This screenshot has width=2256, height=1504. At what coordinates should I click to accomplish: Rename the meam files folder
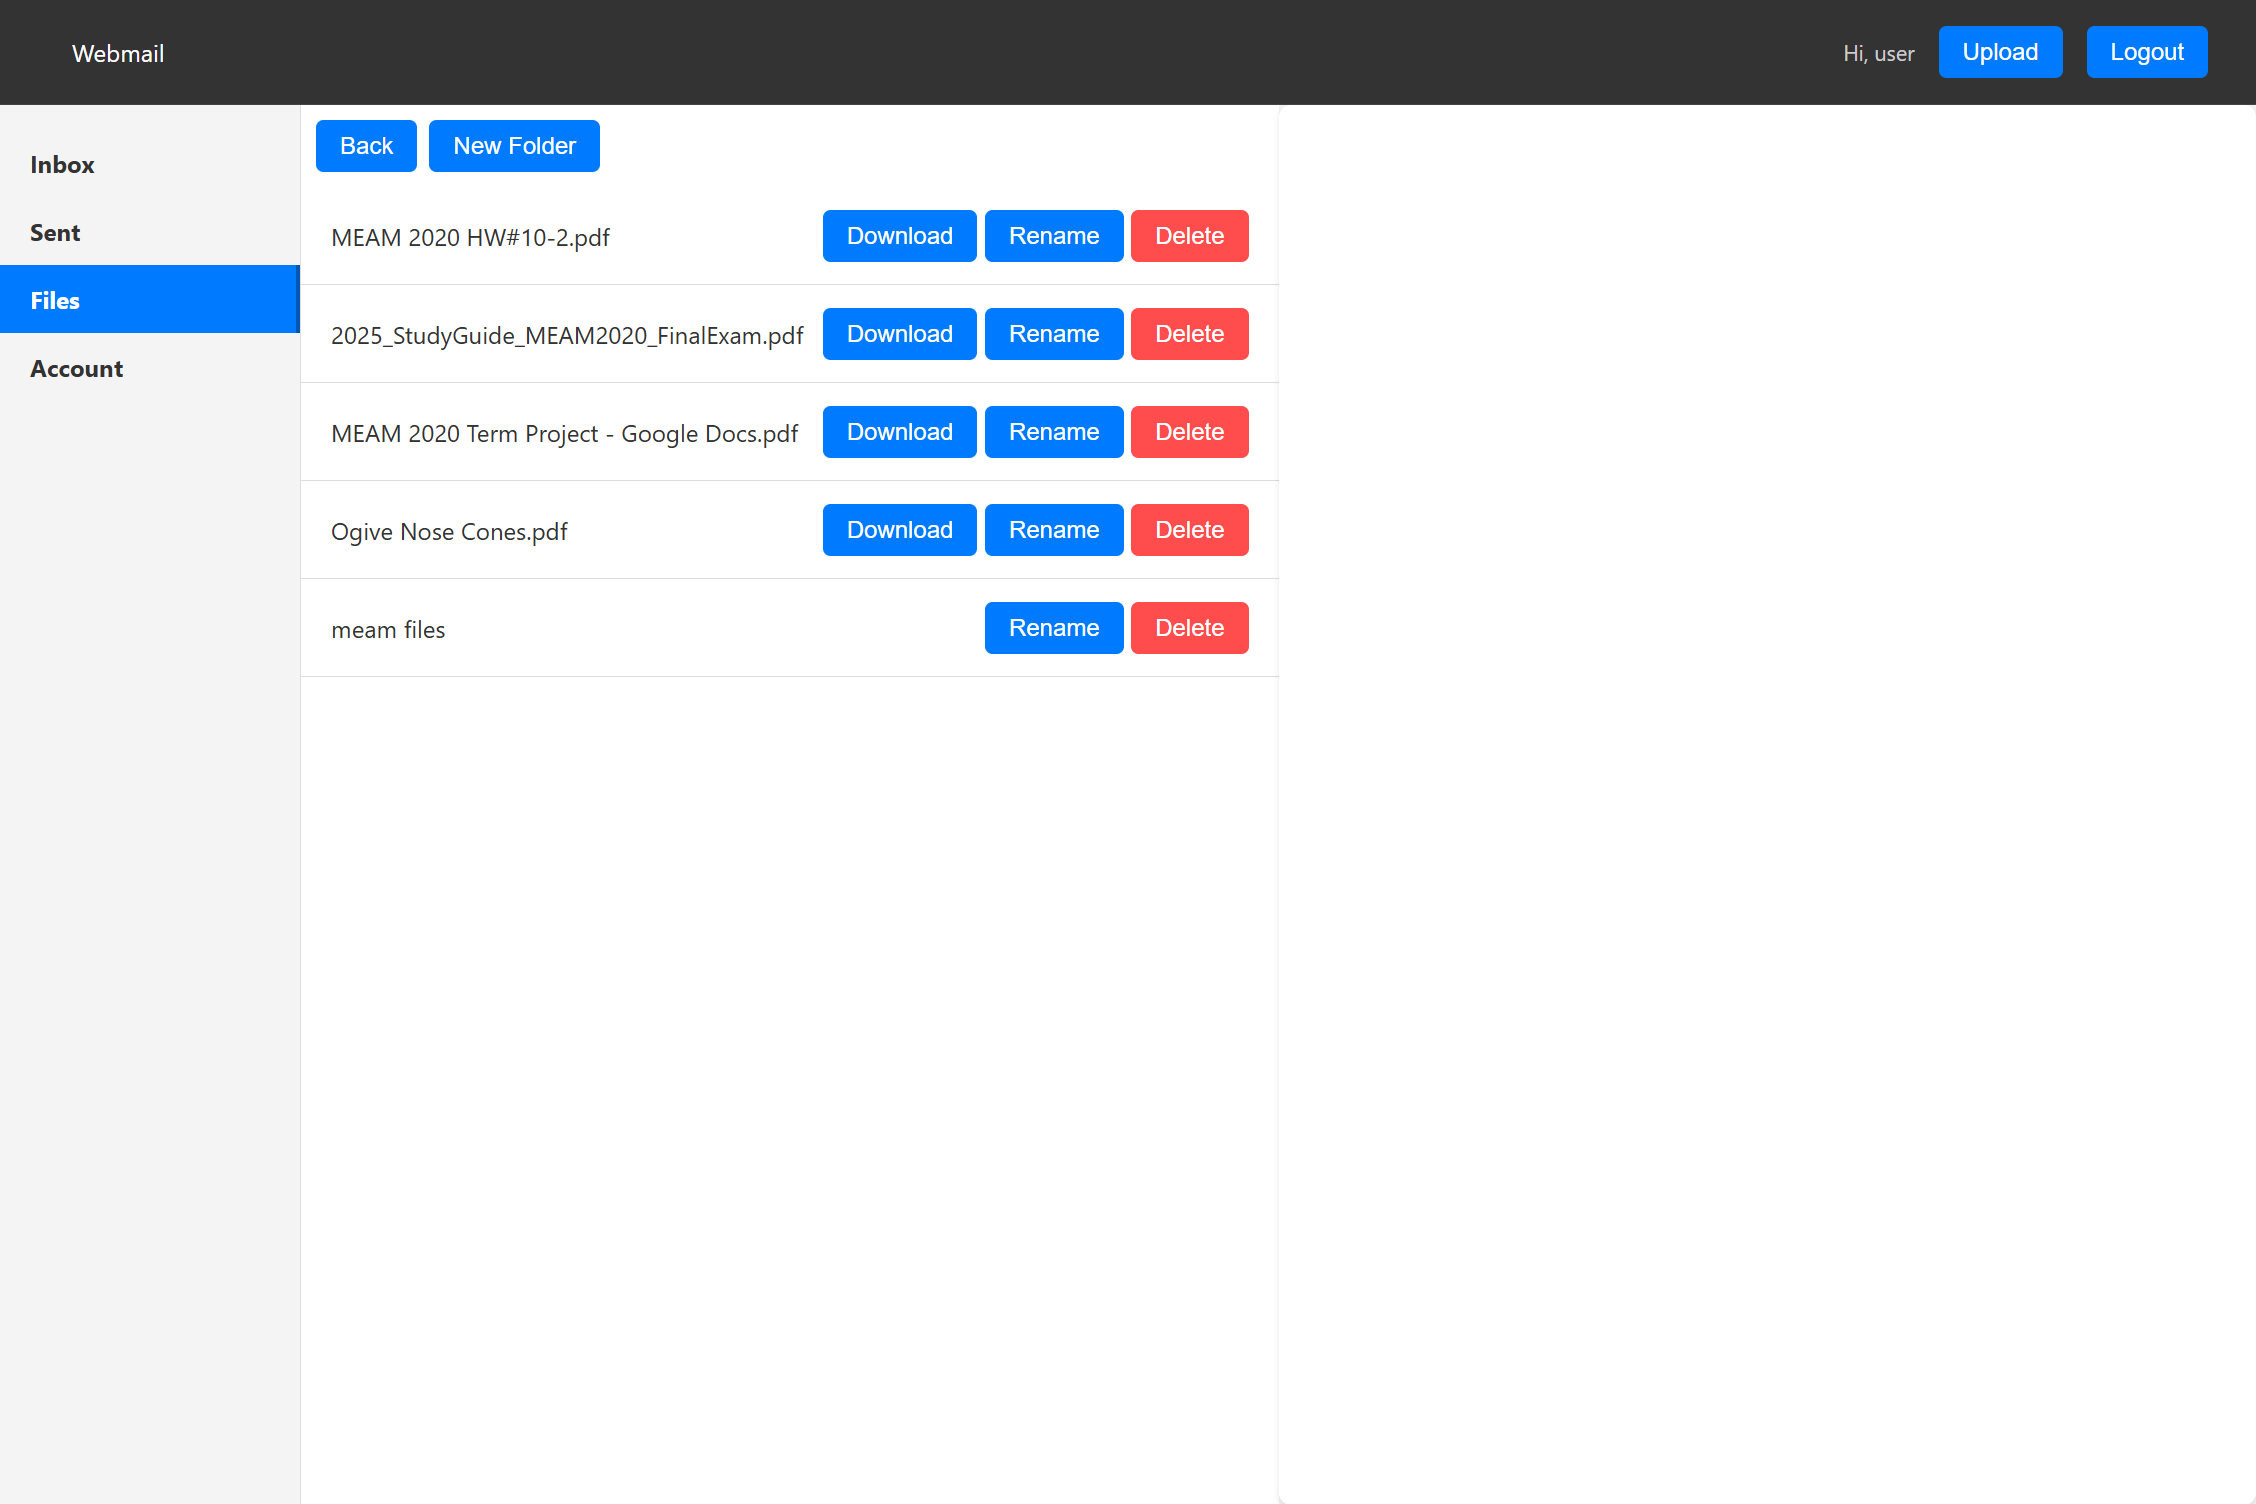tap(1053, 628)
